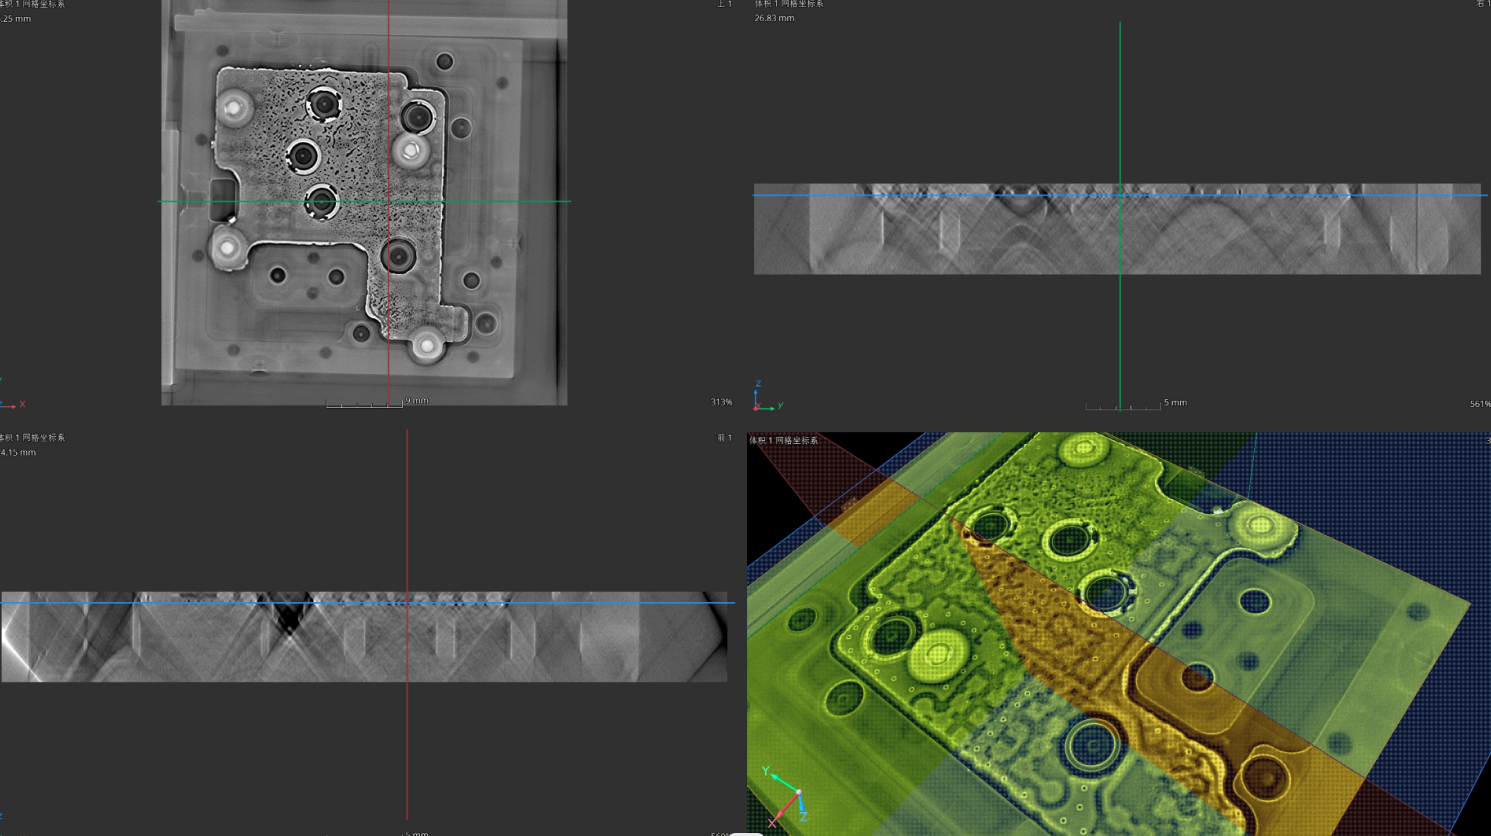Viewport: 1491px width, 836px height.
Task: Select the green vertical slice line in the right view
Action: (x=1120, y=215)
